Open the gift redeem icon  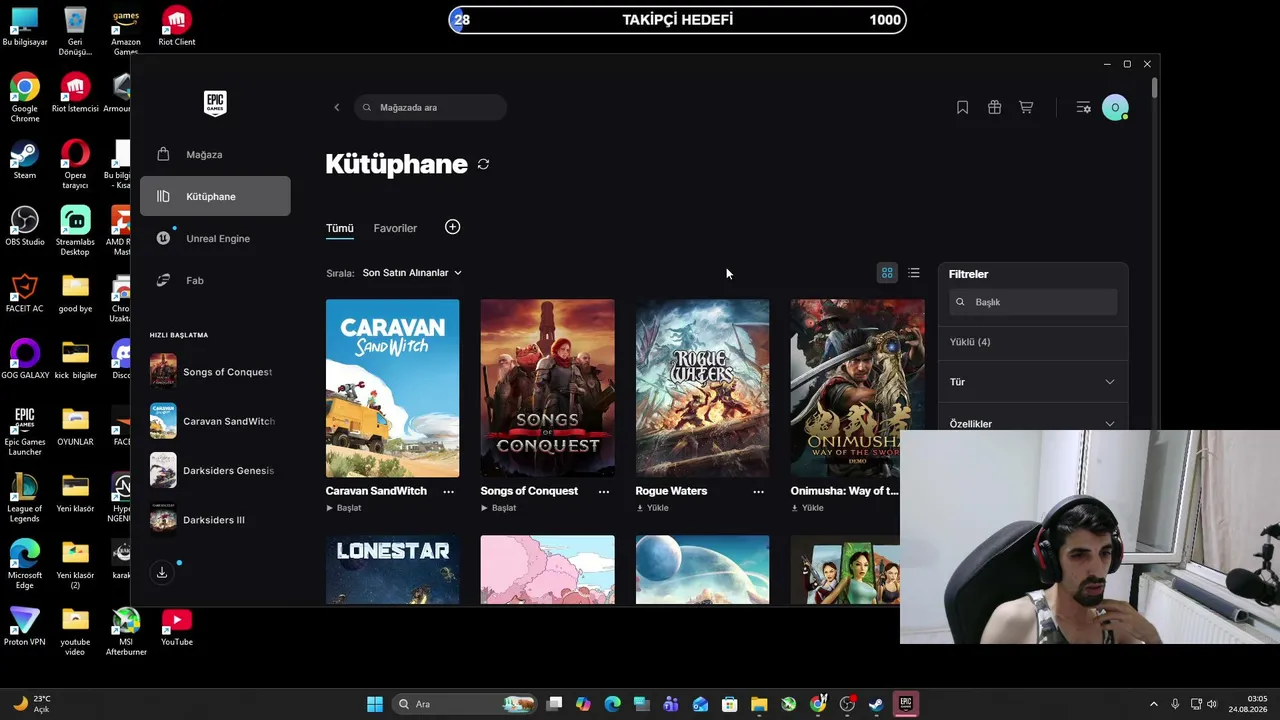pos(994,108)
